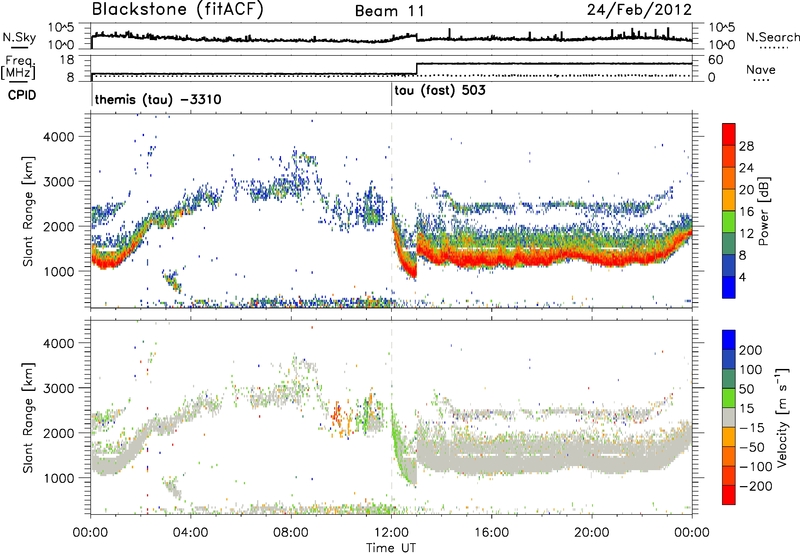Viewport: 800px width, 554px height.
Task: Click the 04:00 time tick label
Action: 191,533
